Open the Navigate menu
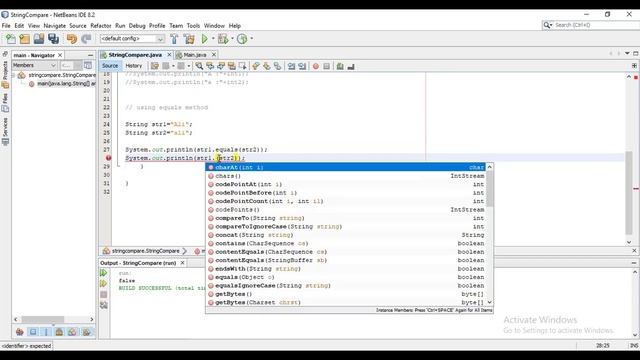This screenshot has height=360, width=640. 55,26
